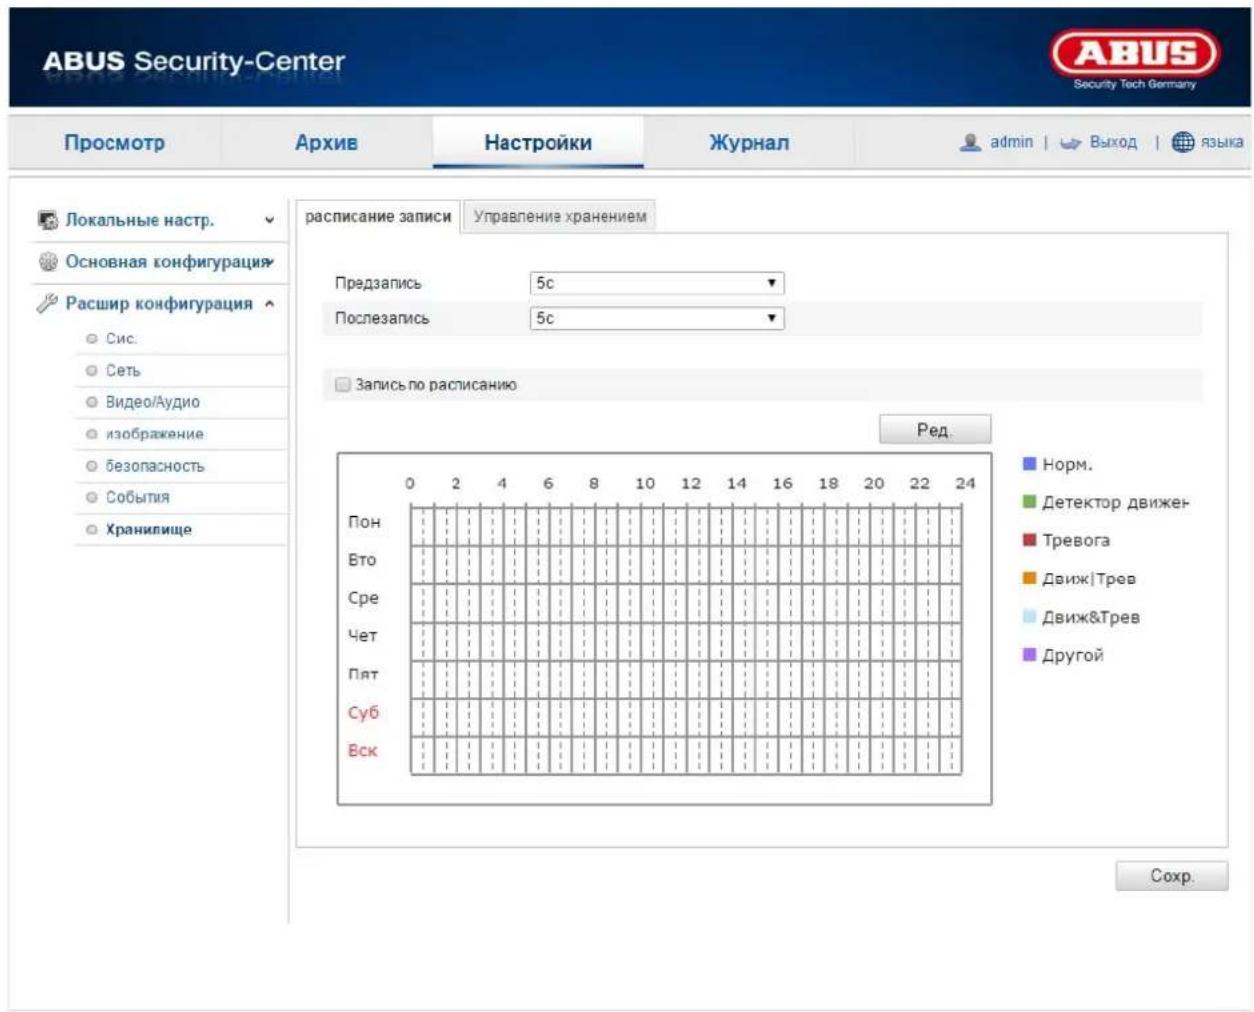
Task: Select the расписание записи tab
Action: pyautogui.click(x=378, y=216)
